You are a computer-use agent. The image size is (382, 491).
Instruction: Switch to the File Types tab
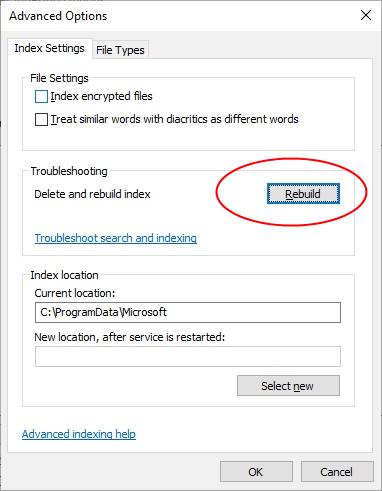pyautogui.click(x=120, y=50)
